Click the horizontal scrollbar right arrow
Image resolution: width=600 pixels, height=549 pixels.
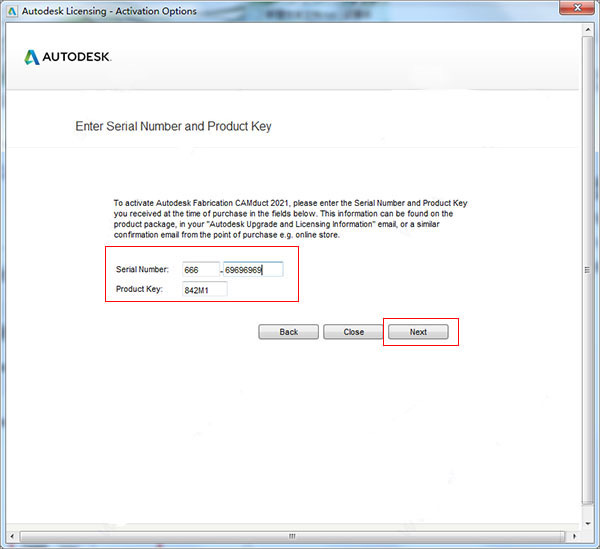[x=574, y=536]
